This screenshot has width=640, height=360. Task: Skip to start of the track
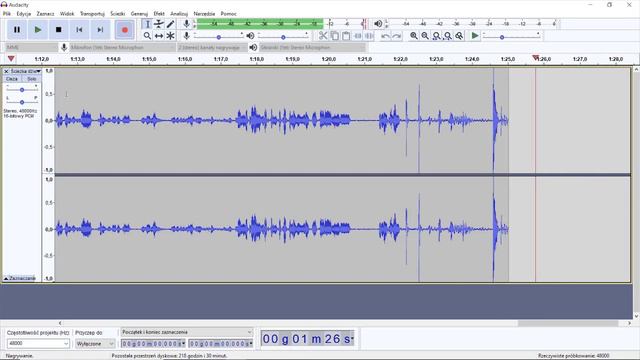[79, 30]
